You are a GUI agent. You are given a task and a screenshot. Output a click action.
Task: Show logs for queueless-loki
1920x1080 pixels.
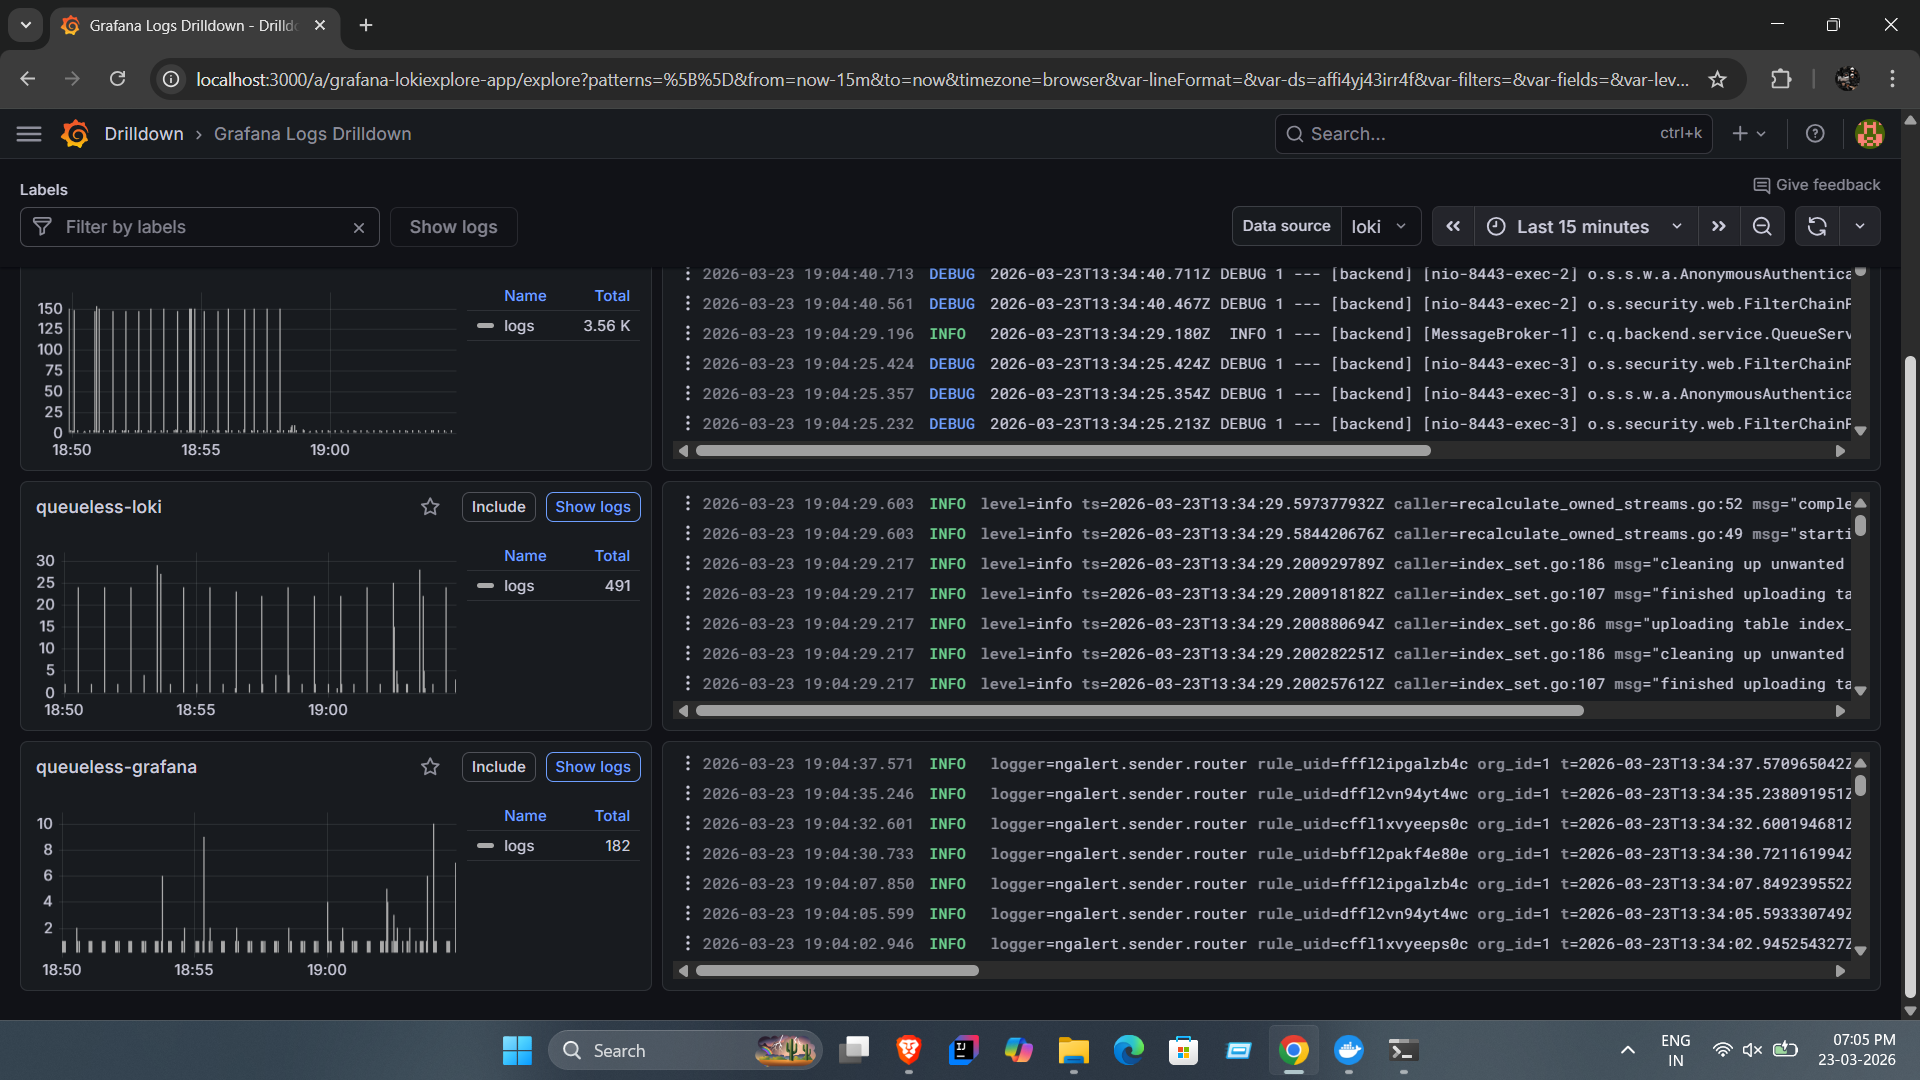point(593,507)
